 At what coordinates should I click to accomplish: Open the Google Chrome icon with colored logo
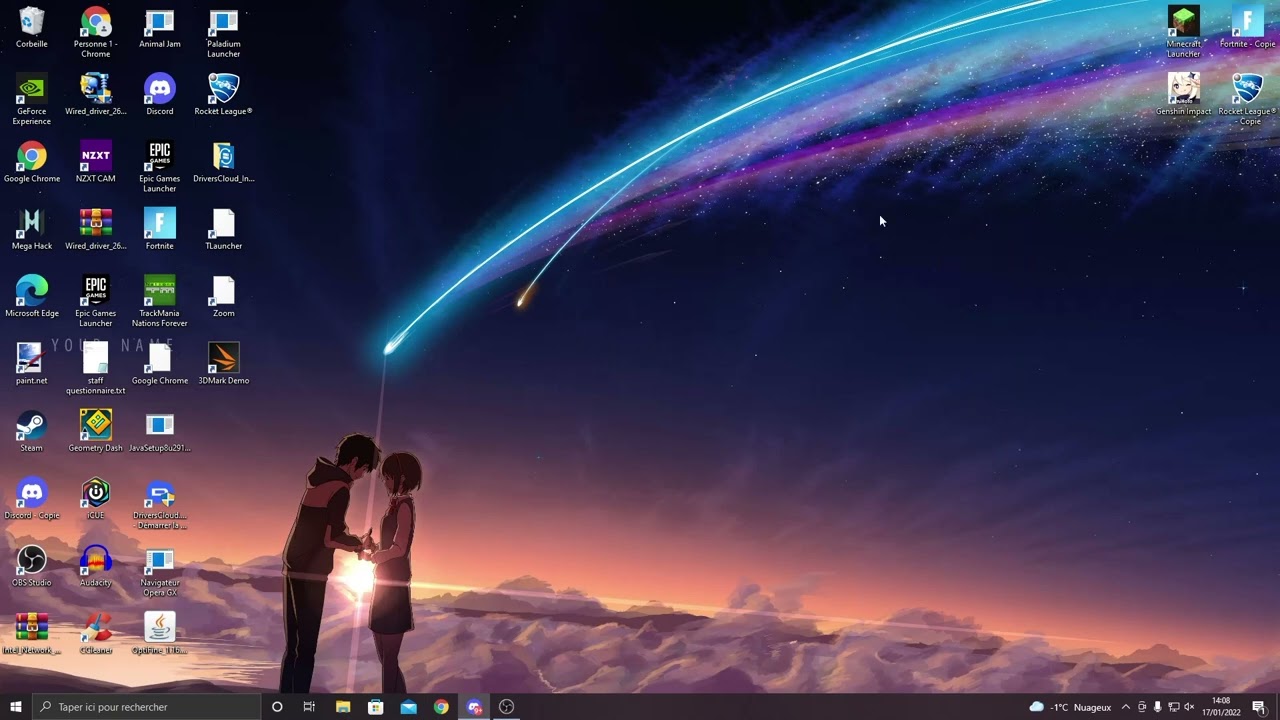click(31, 162)
